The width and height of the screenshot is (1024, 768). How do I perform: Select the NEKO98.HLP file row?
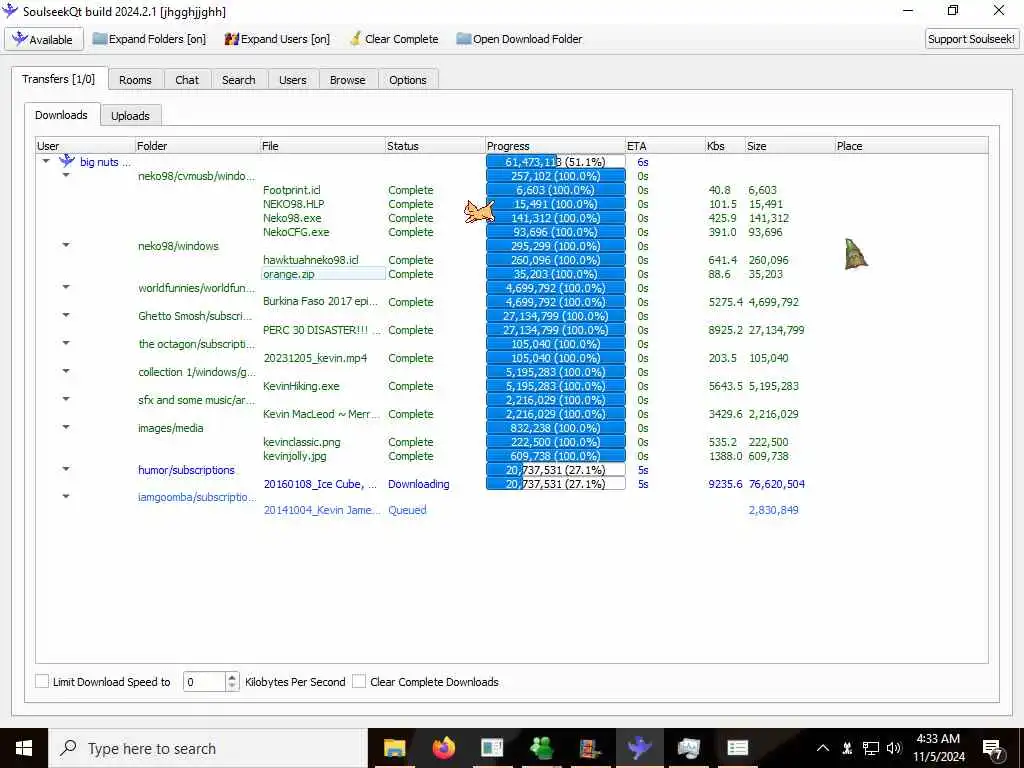coord(294,204)
